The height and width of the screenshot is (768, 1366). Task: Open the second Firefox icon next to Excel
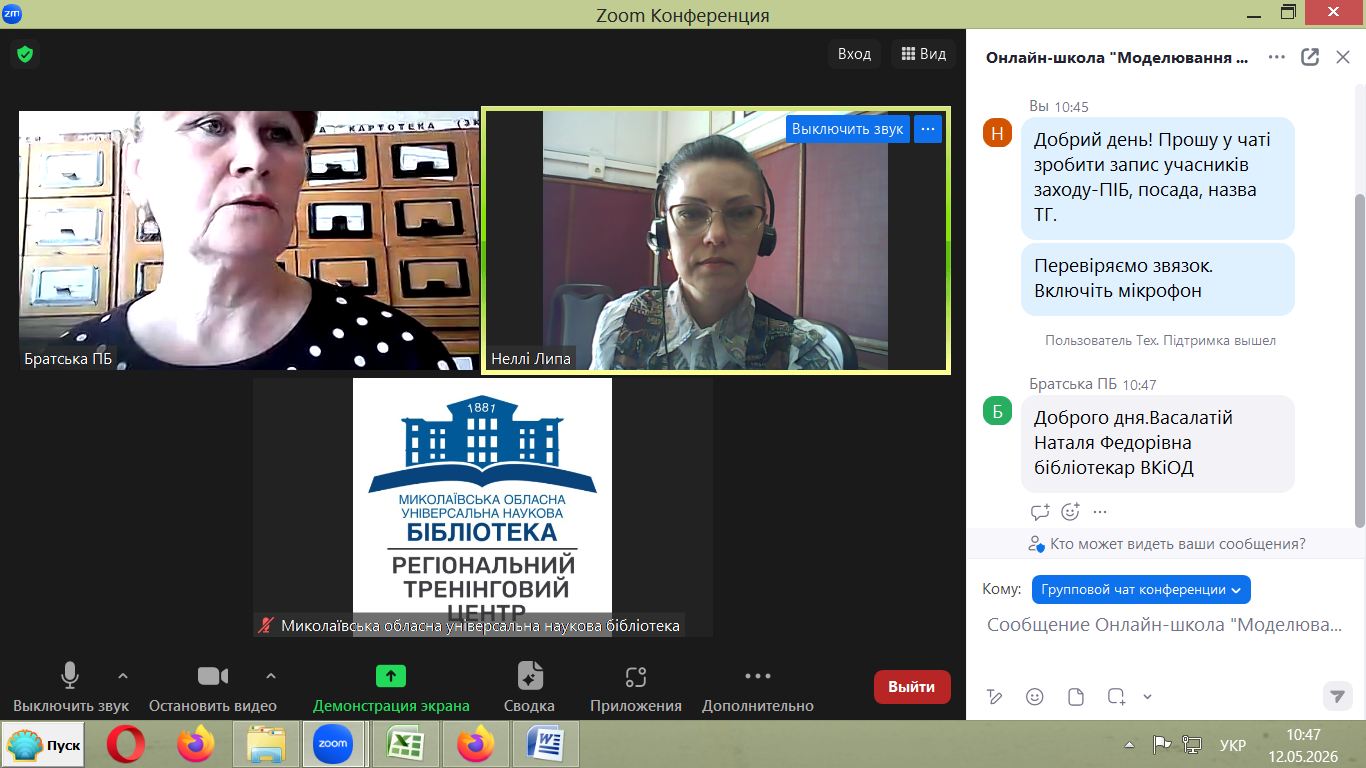[x=475, y=745]
